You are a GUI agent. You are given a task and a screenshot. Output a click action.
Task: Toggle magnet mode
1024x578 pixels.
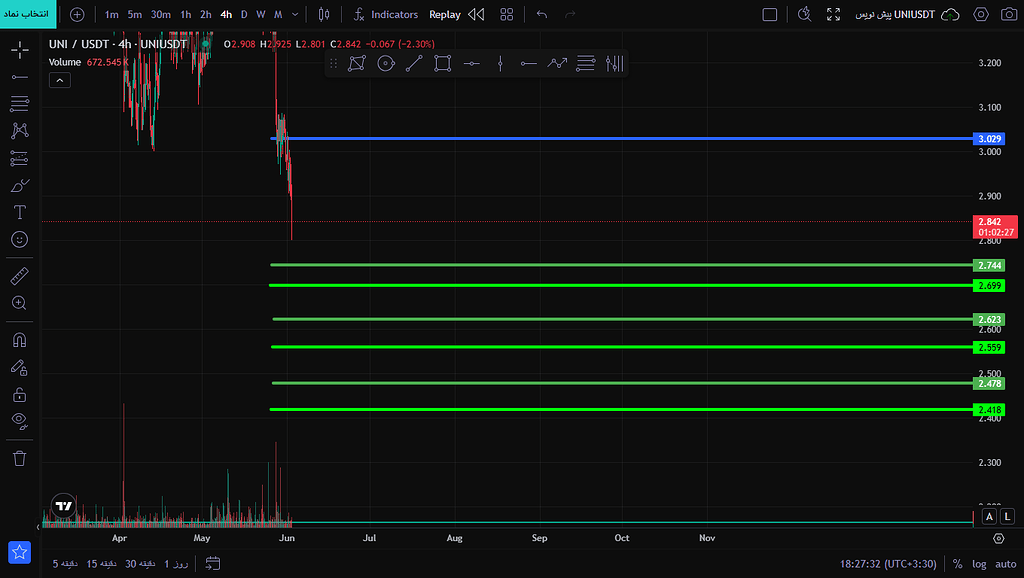[20, 340]
